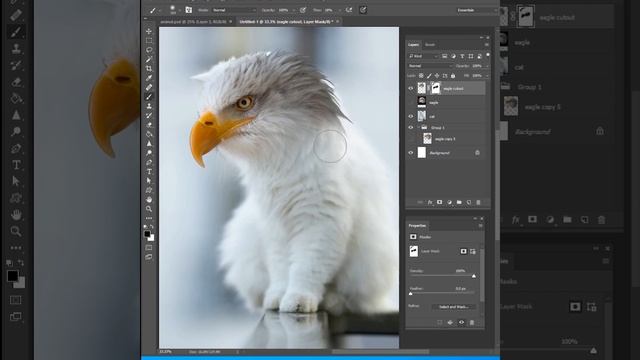640x360 pixels.
Task: Click foreground color swatch in main toolbar
Action: 147,234
